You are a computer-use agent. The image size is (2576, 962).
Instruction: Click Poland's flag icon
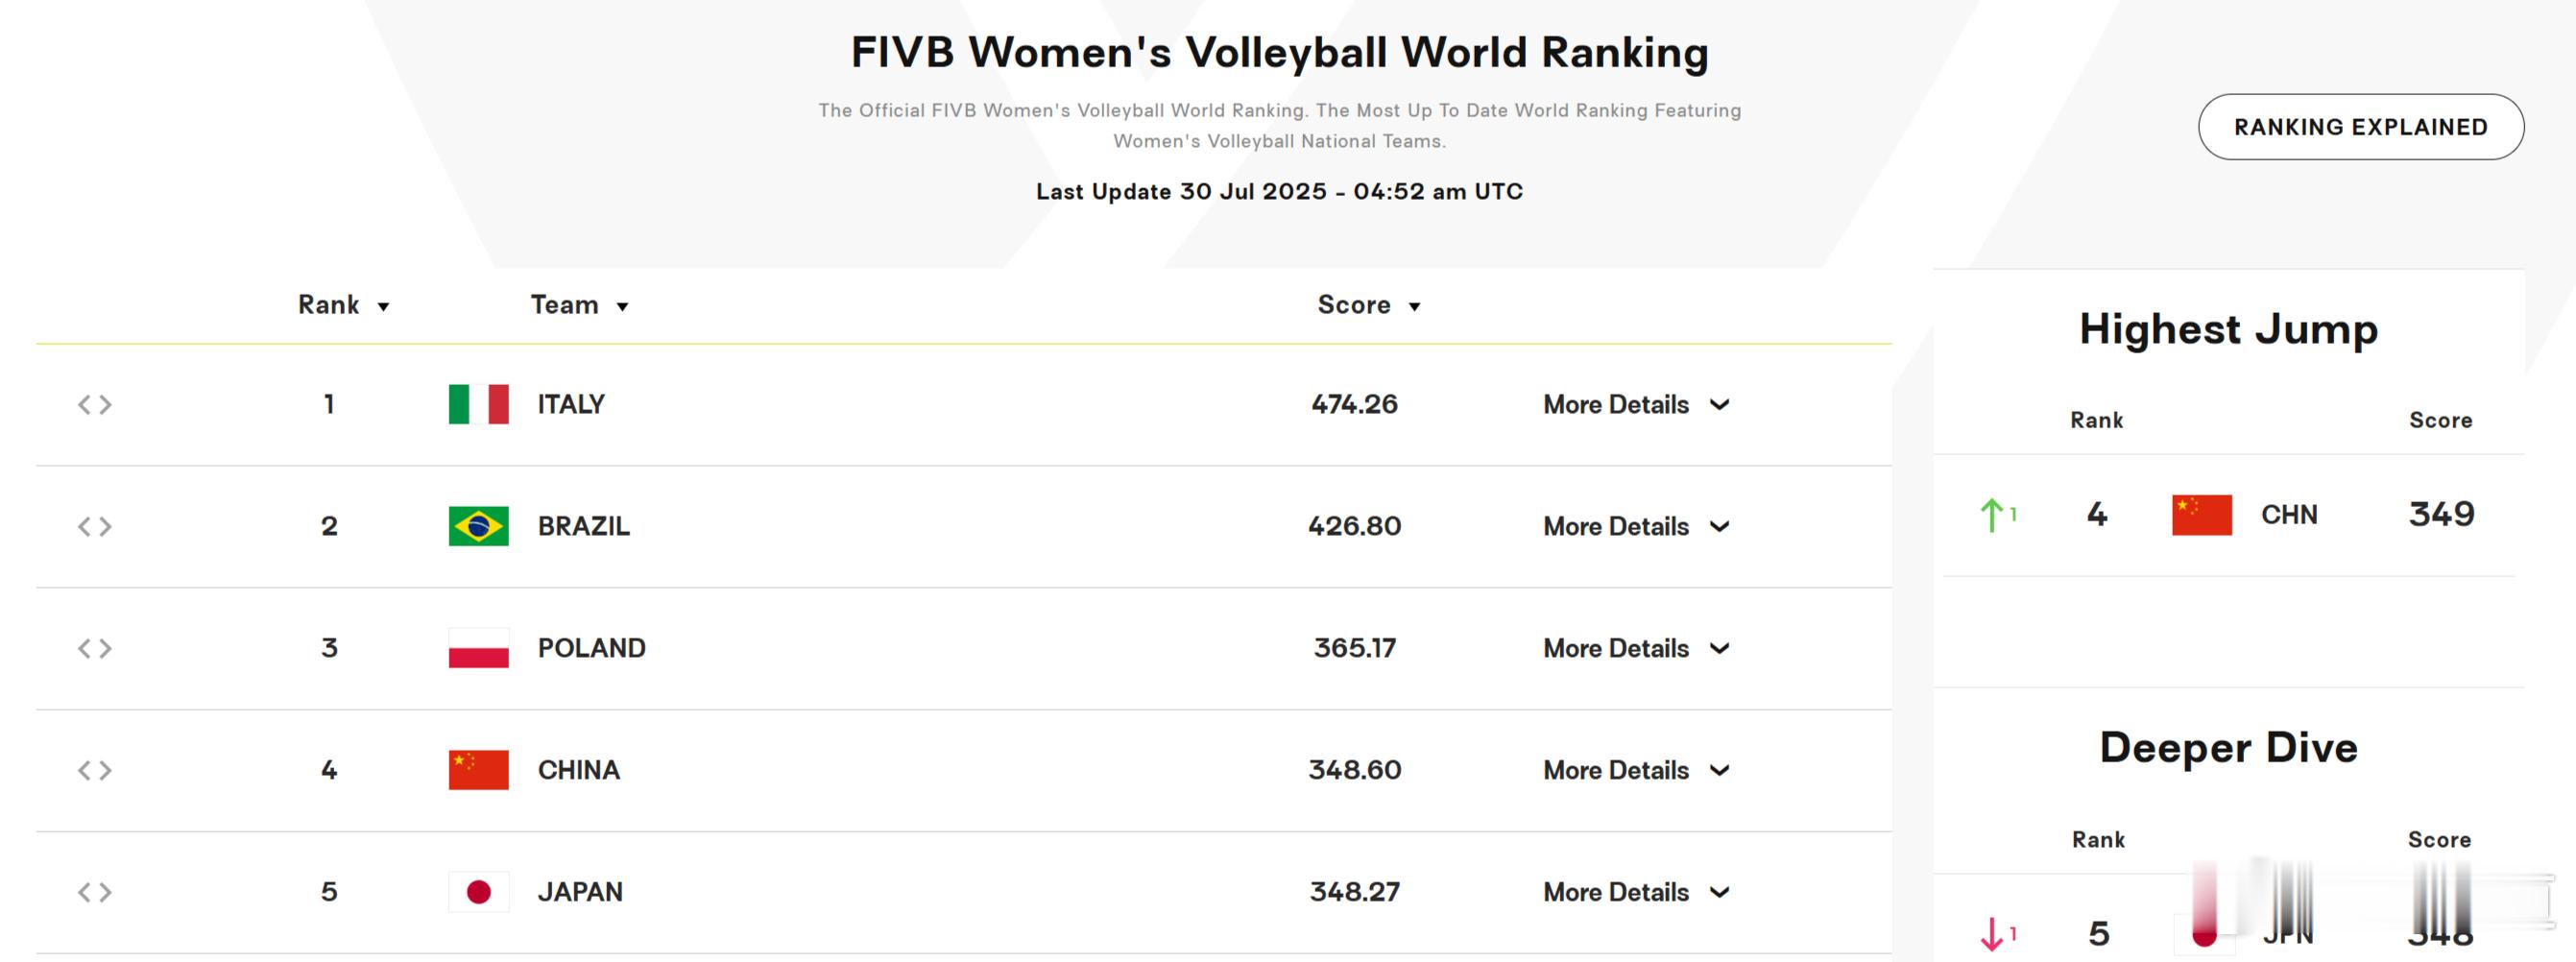point(478,648)
